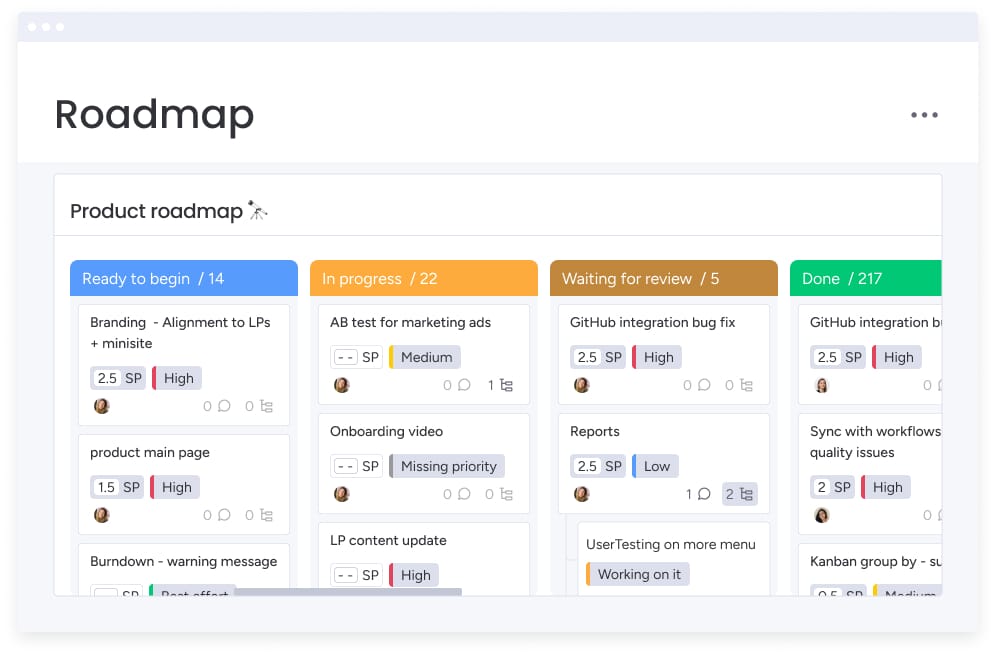
Task: Open Low priority label on Reports card
Action: [656, 466]
